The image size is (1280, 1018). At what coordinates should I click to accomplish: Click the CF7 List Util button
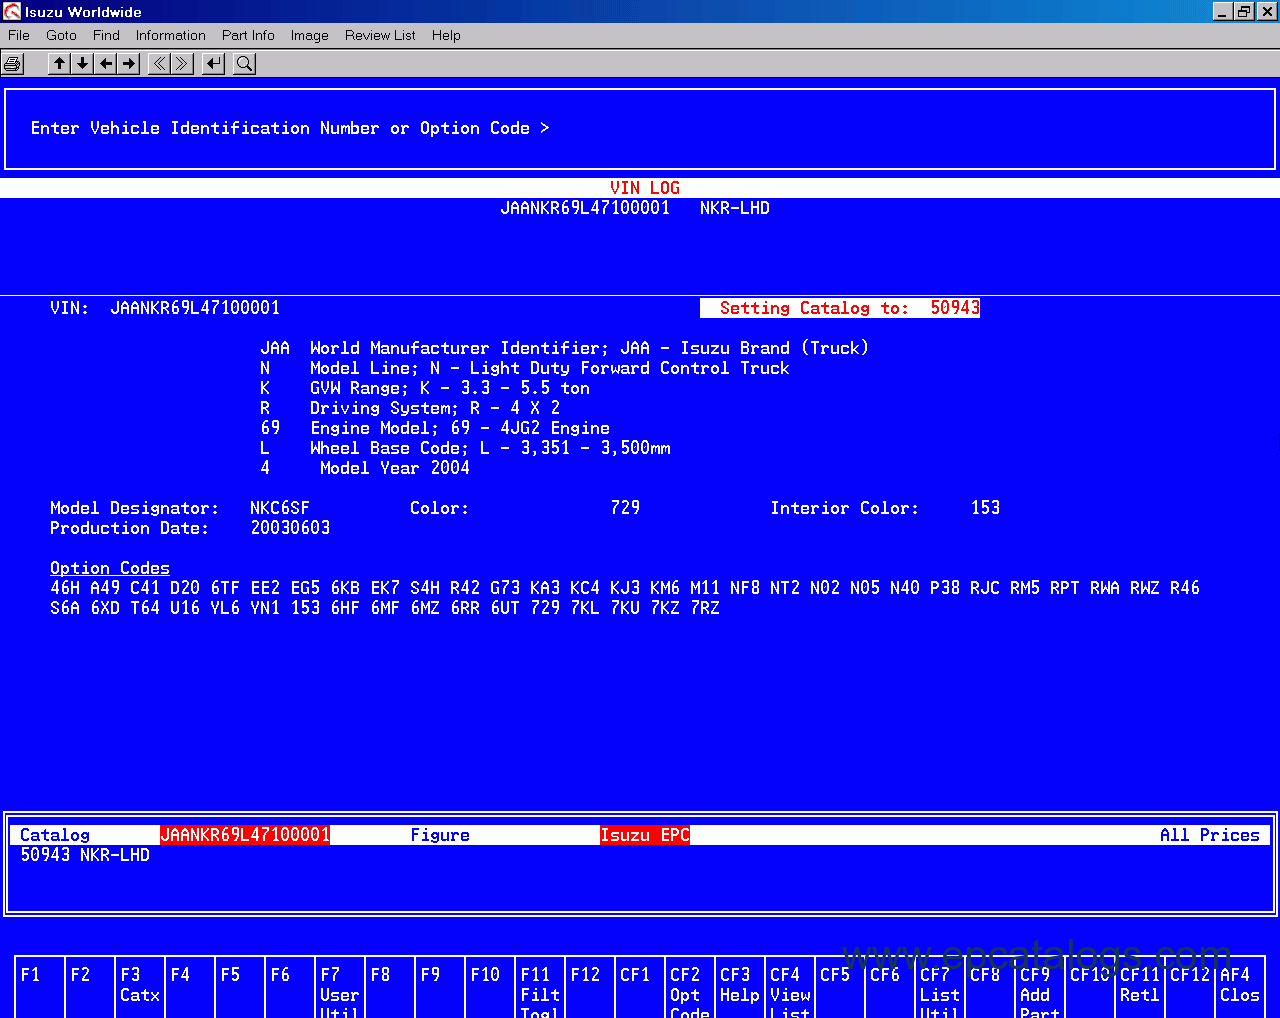point(940,987)
